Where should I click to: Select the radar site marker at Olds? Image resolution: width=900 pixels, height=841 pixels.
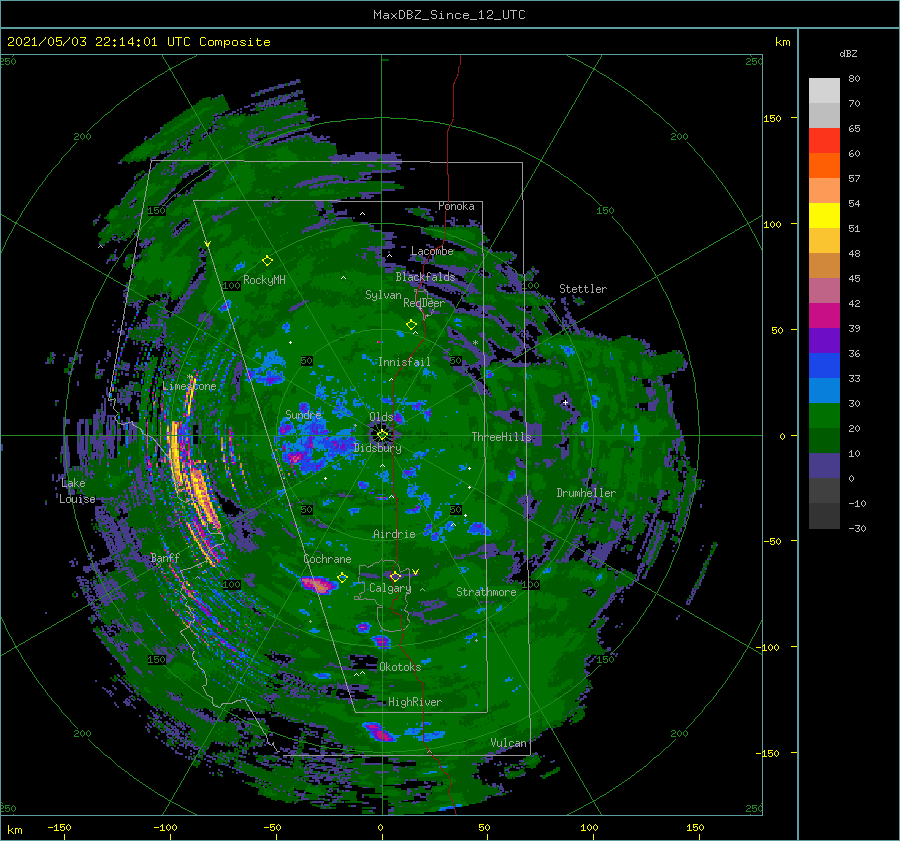[382, 435]
